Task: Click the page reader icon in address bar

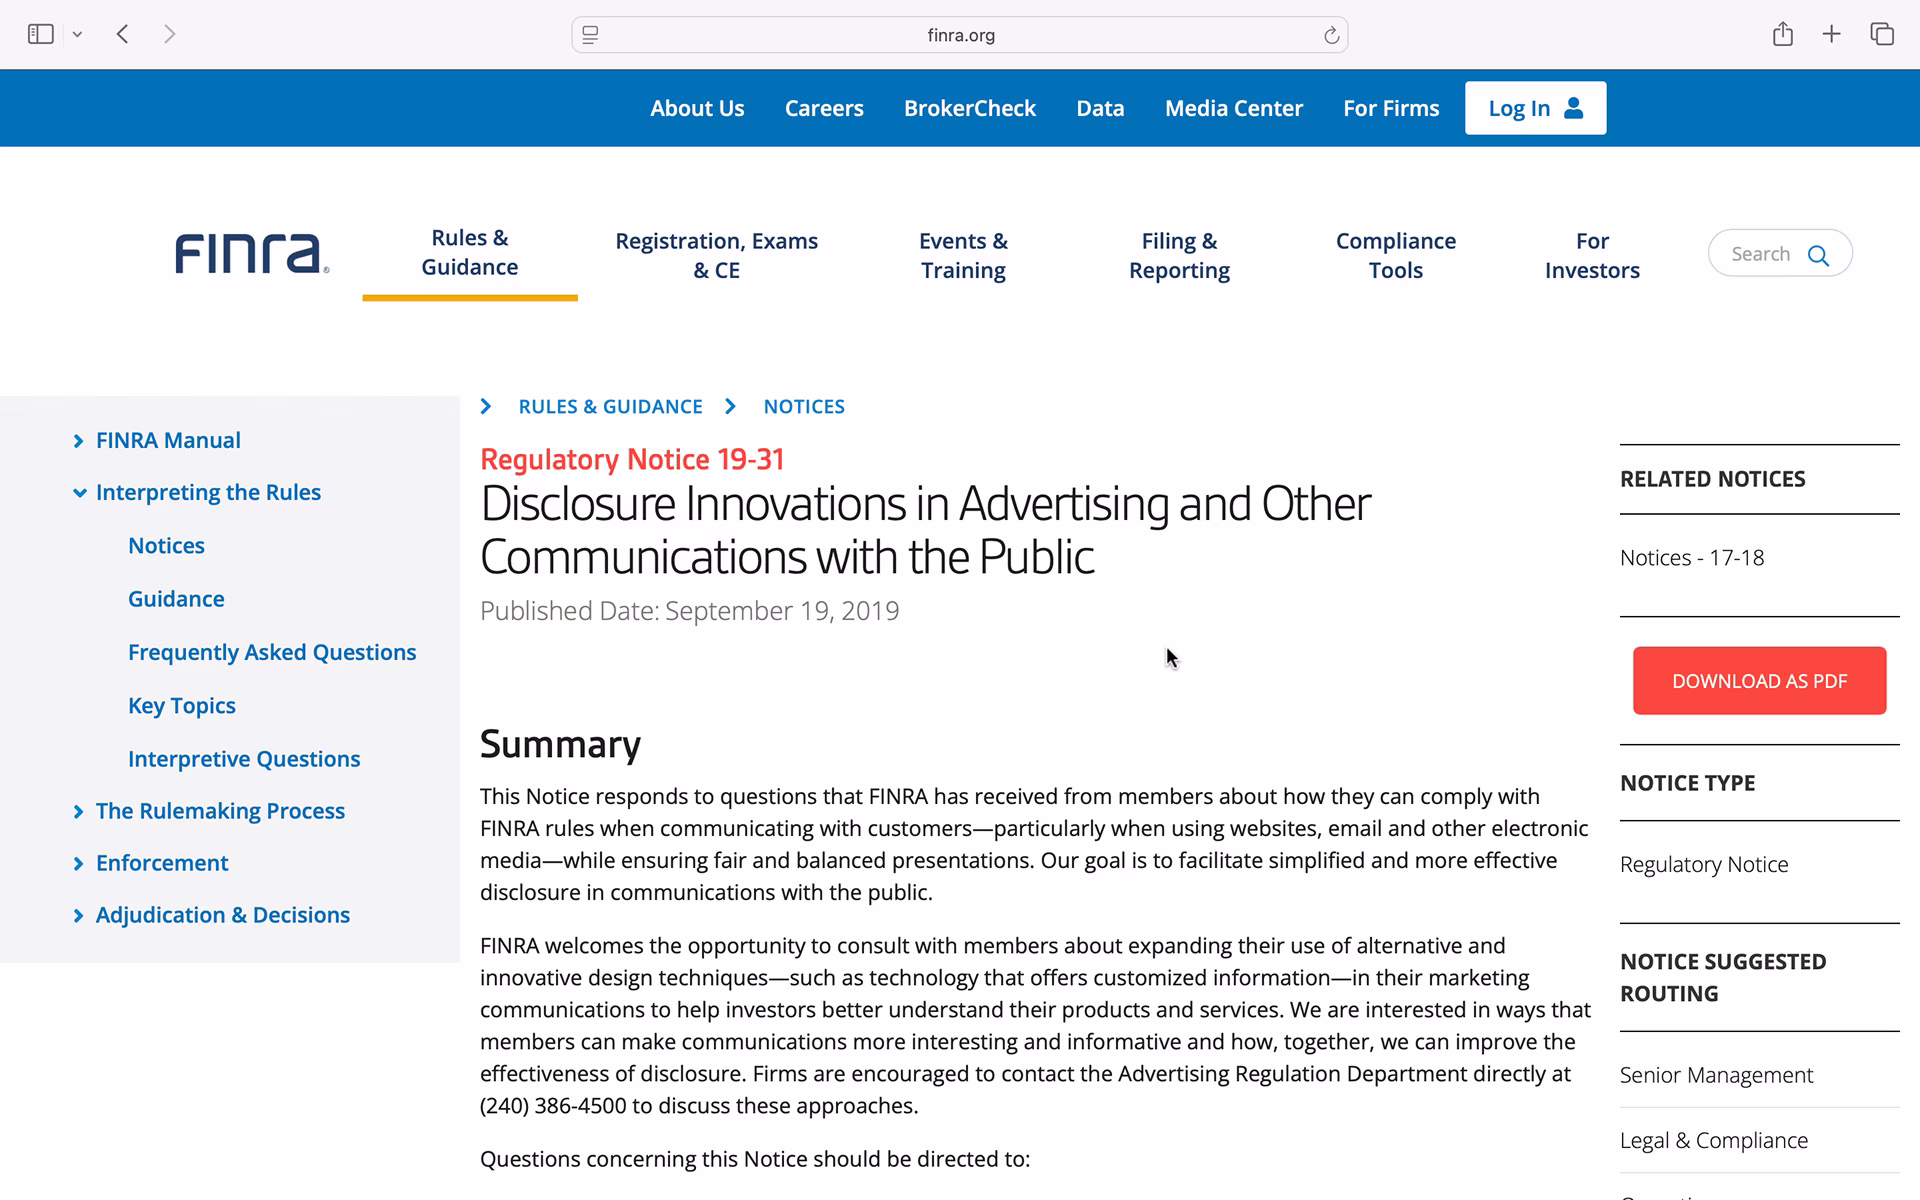Action: [x=591, y=36]
